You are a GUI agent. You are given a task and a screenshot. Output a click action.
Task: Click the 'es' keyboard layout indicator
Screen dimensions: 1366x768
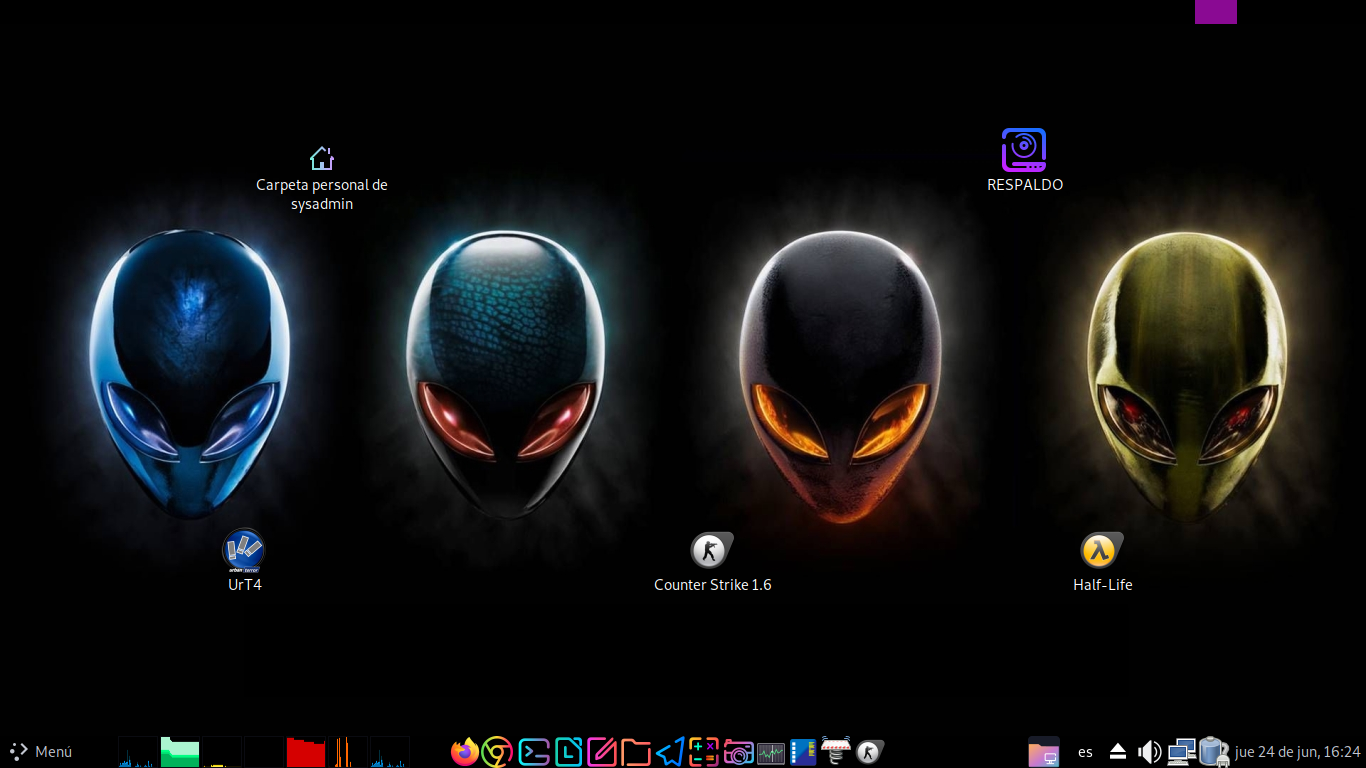coord(1085,751)
